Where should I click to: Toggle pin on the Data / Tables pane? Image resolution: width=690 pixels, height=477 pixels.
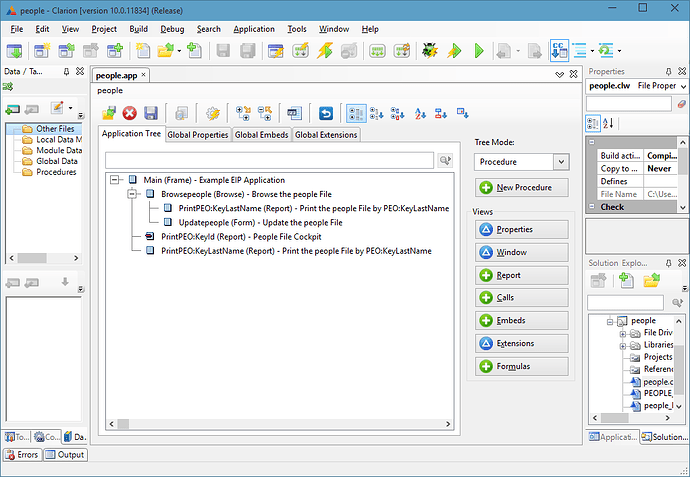point(66,72)
